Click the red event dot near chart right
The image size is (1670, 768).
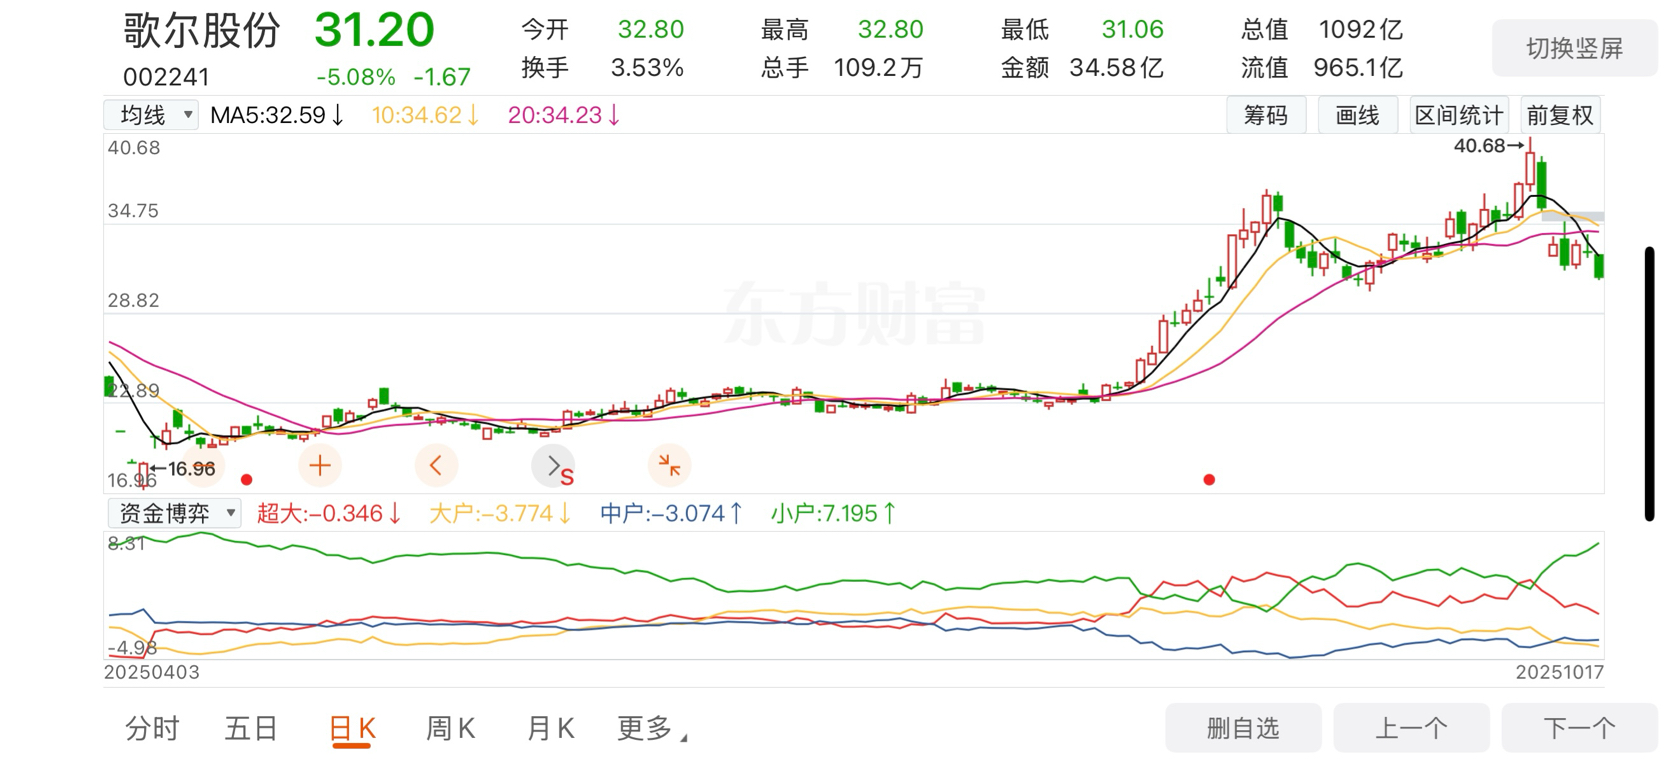1209,480
